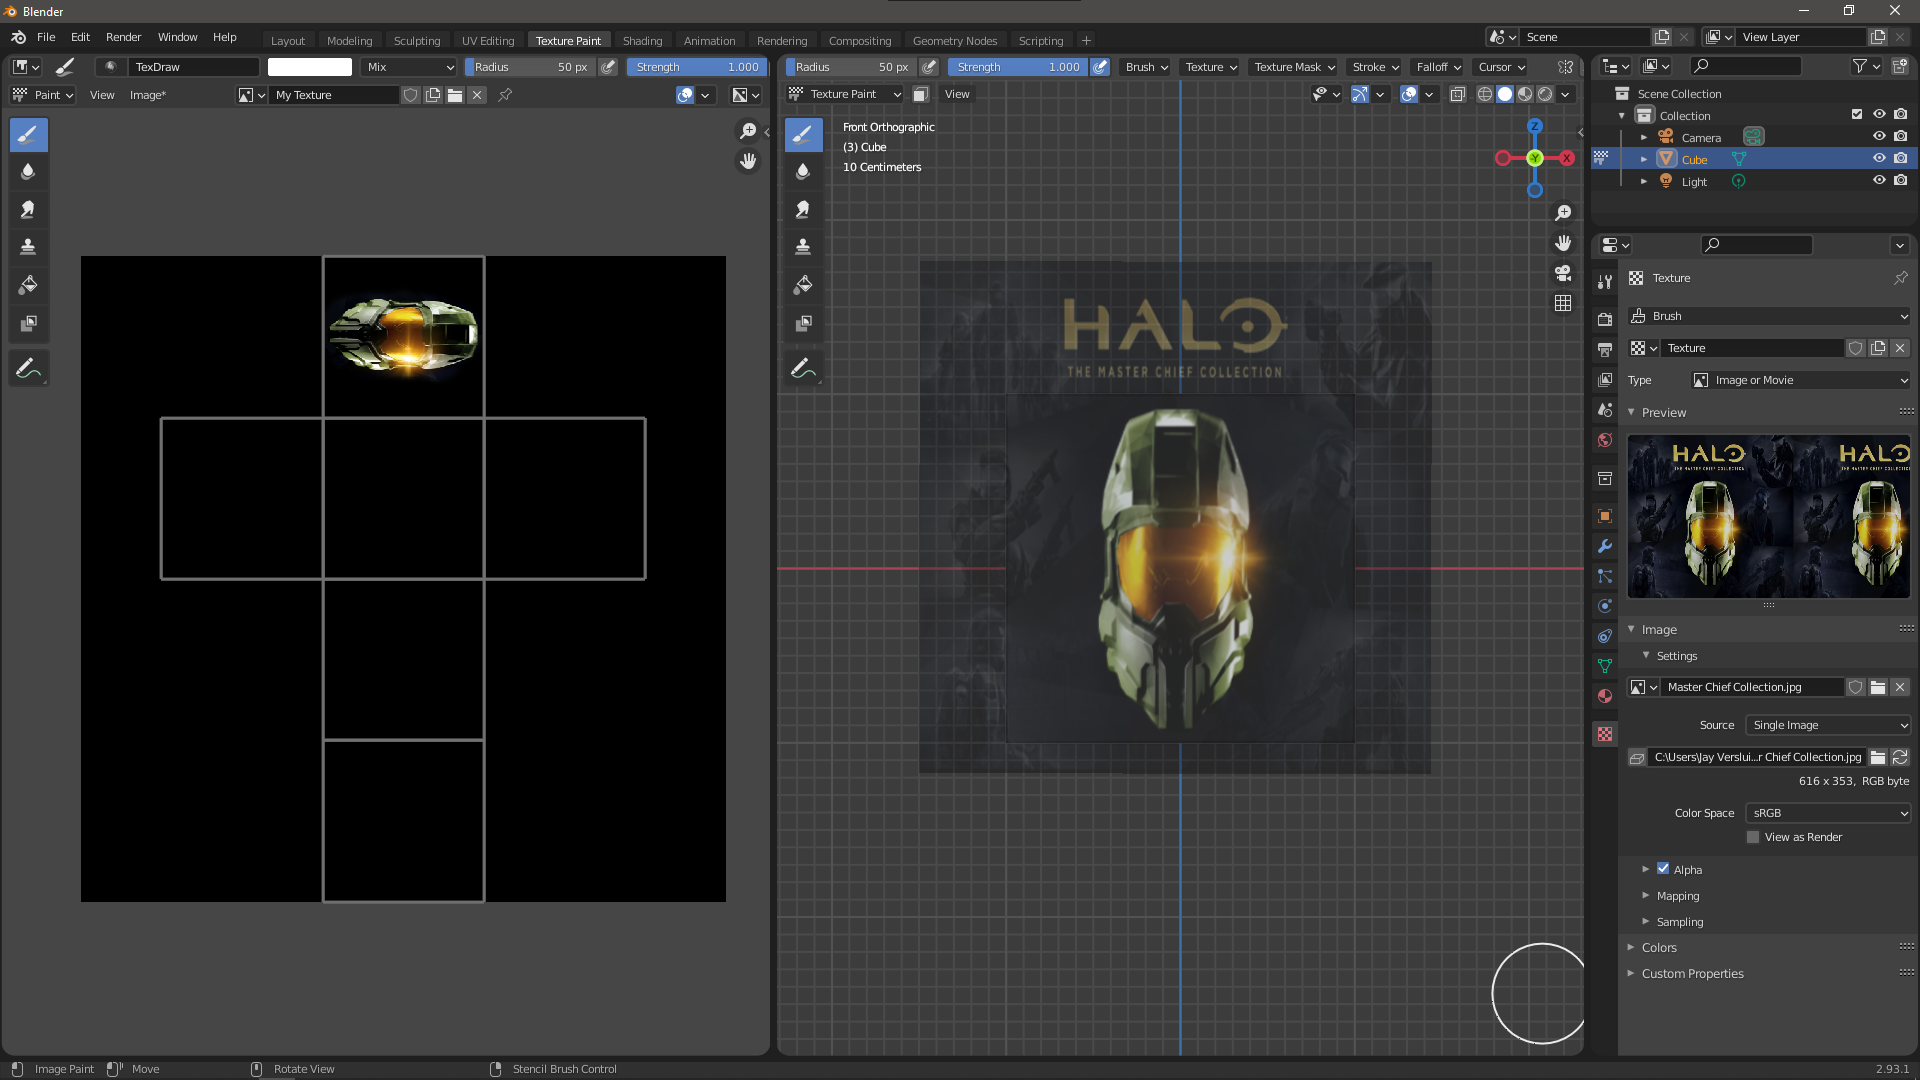The width and height of the screenshot is (1920, 1080).
Task: Expand the Camera item in the outliner
Action: [x=1645, y=137]
